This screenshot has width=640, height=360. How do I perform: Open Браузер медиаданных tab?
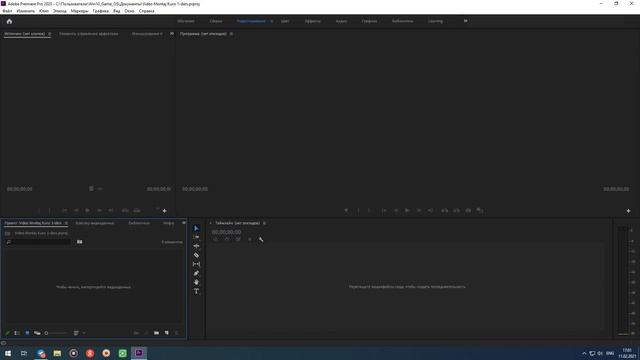95,223
